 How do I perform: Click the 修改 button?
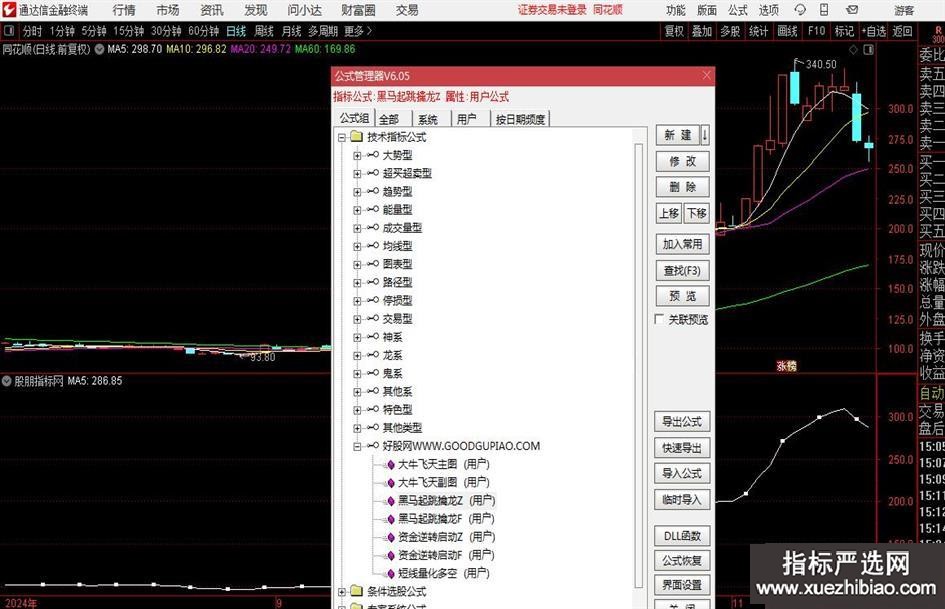coord(682,162)
